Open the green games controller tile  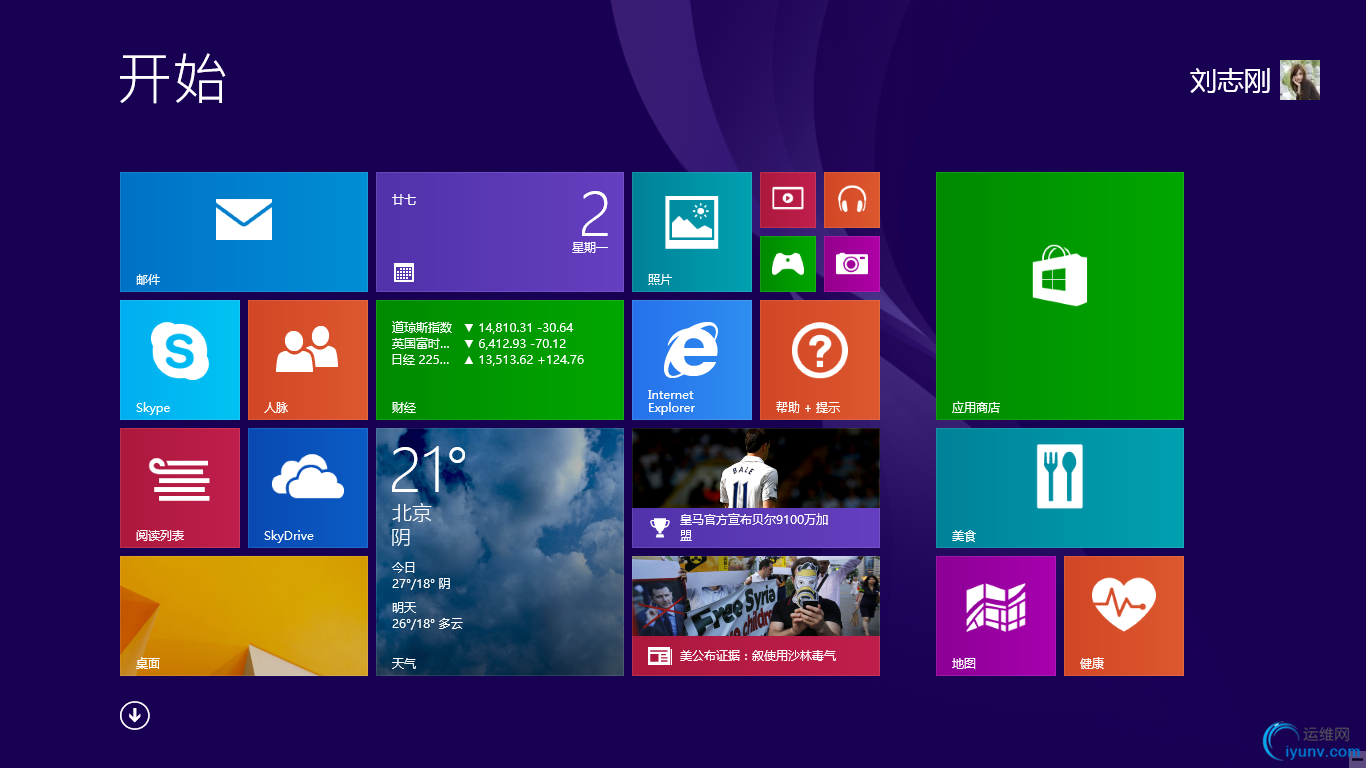(788, 264)
